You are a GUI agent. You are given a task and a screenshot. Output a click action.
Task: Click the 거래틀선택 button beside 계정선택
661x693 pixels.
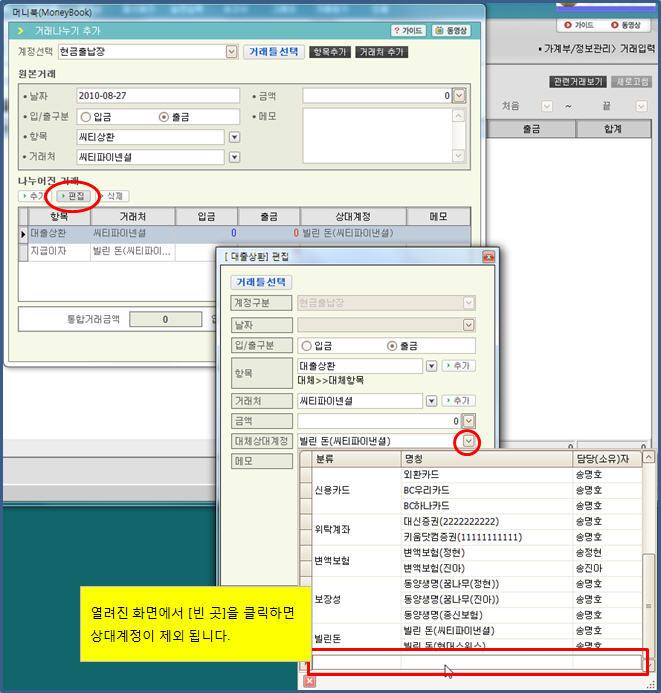coord(273,51)
